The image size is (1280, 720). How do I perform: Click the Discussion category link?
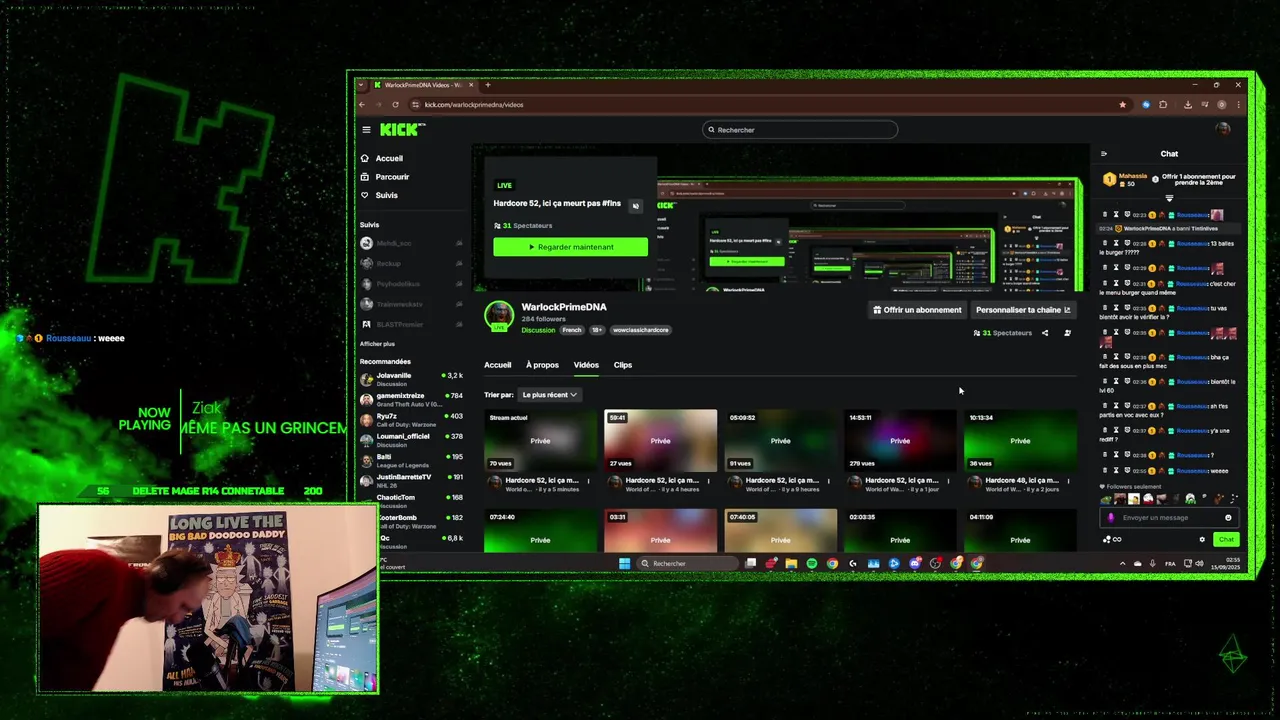tap(538, 330)
